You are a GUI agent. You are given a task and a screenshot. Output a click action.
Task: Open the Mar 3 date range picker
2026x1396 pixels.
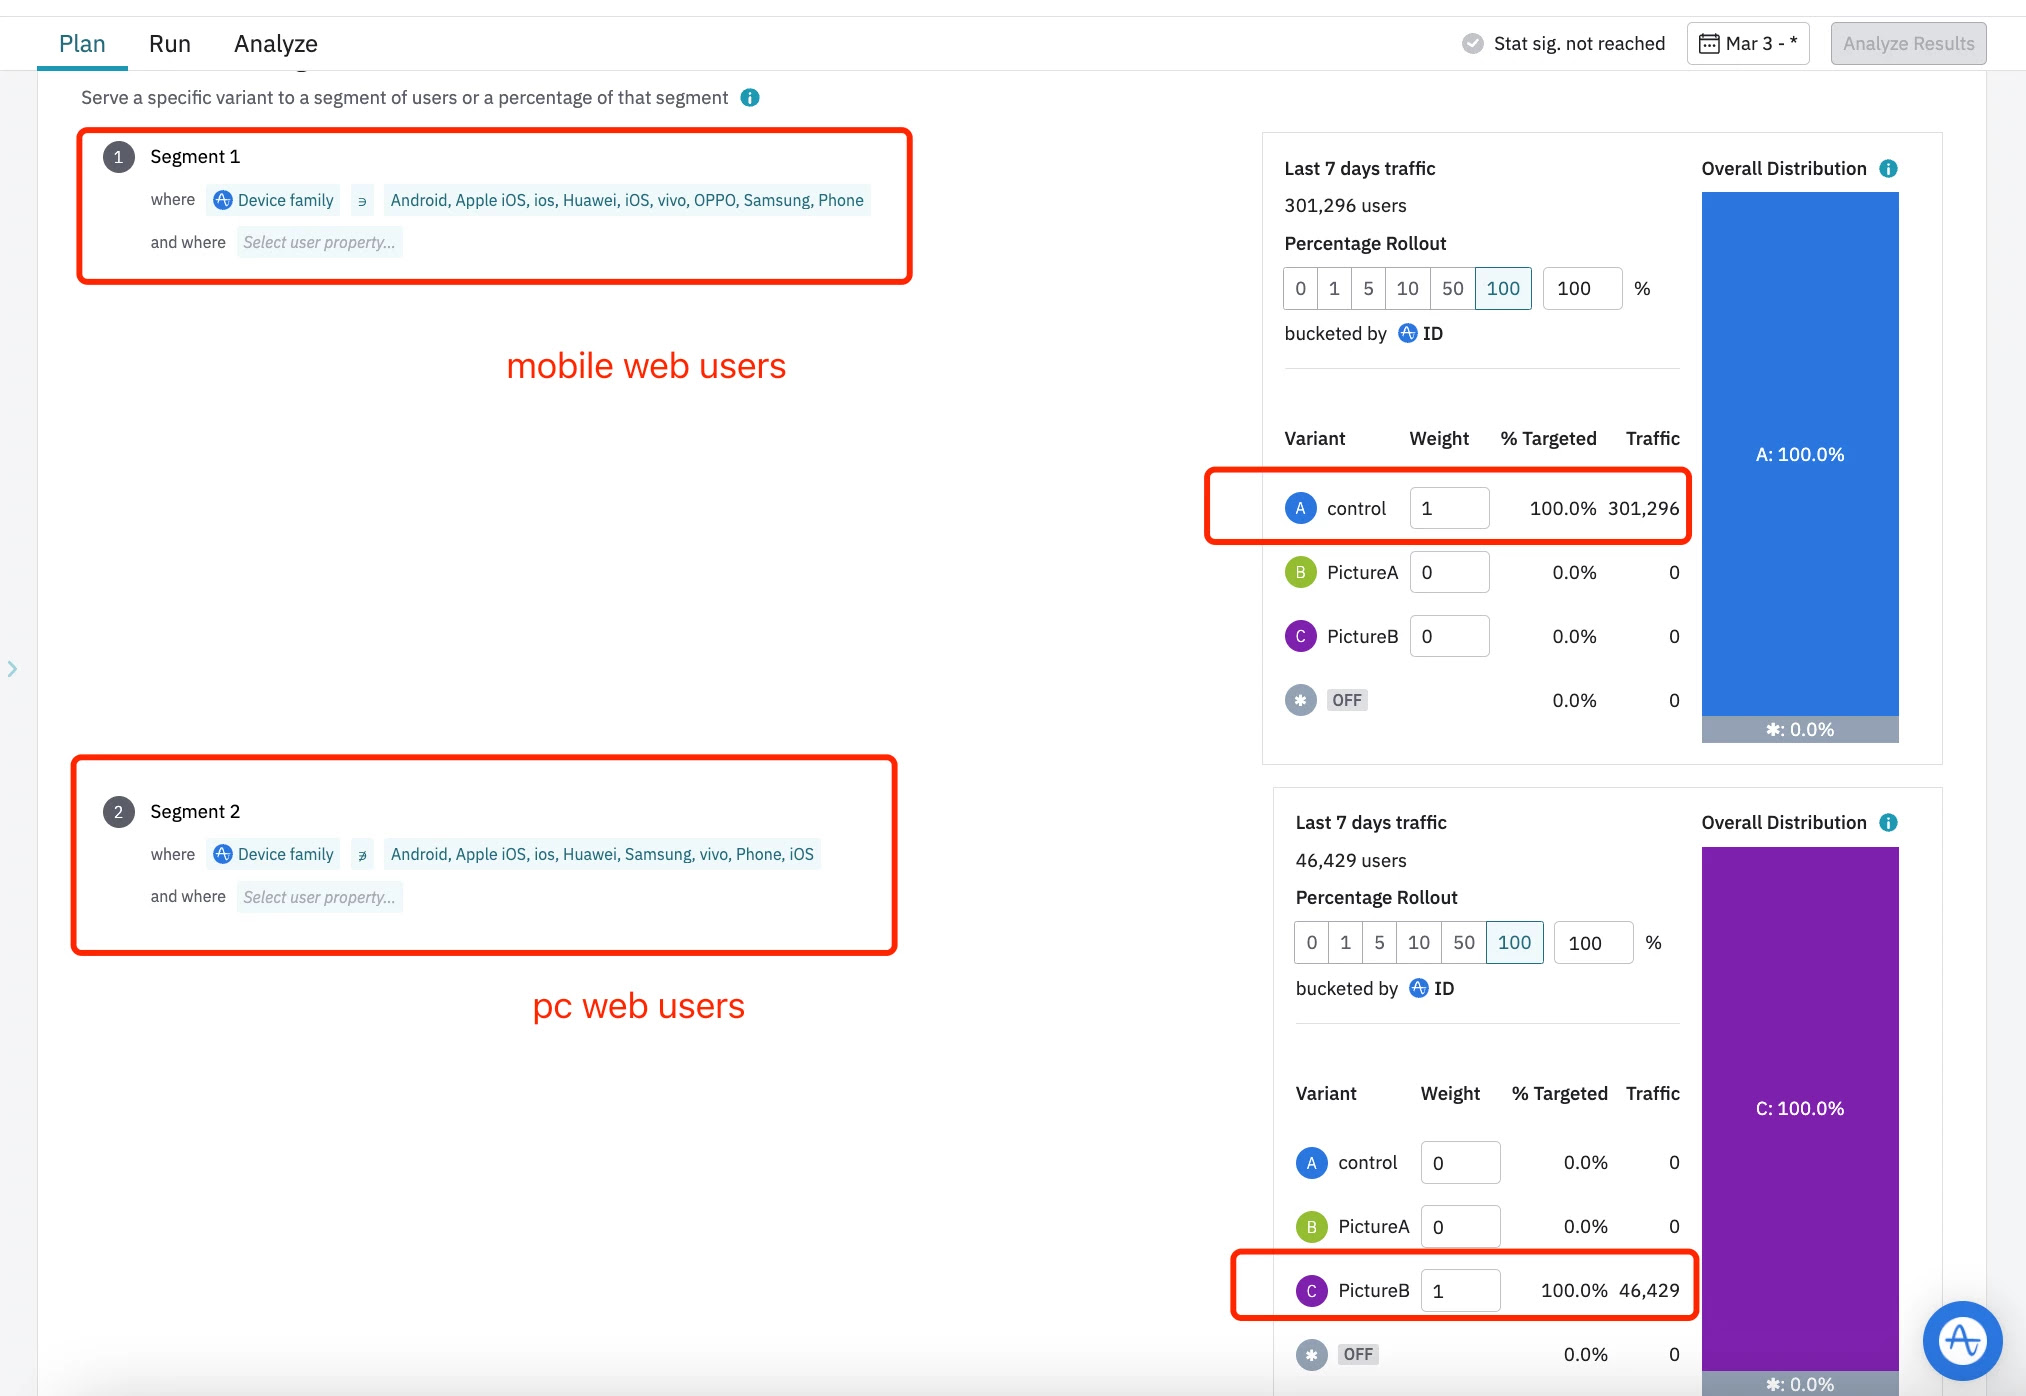pyautogui.click(x=1760, y=44)
